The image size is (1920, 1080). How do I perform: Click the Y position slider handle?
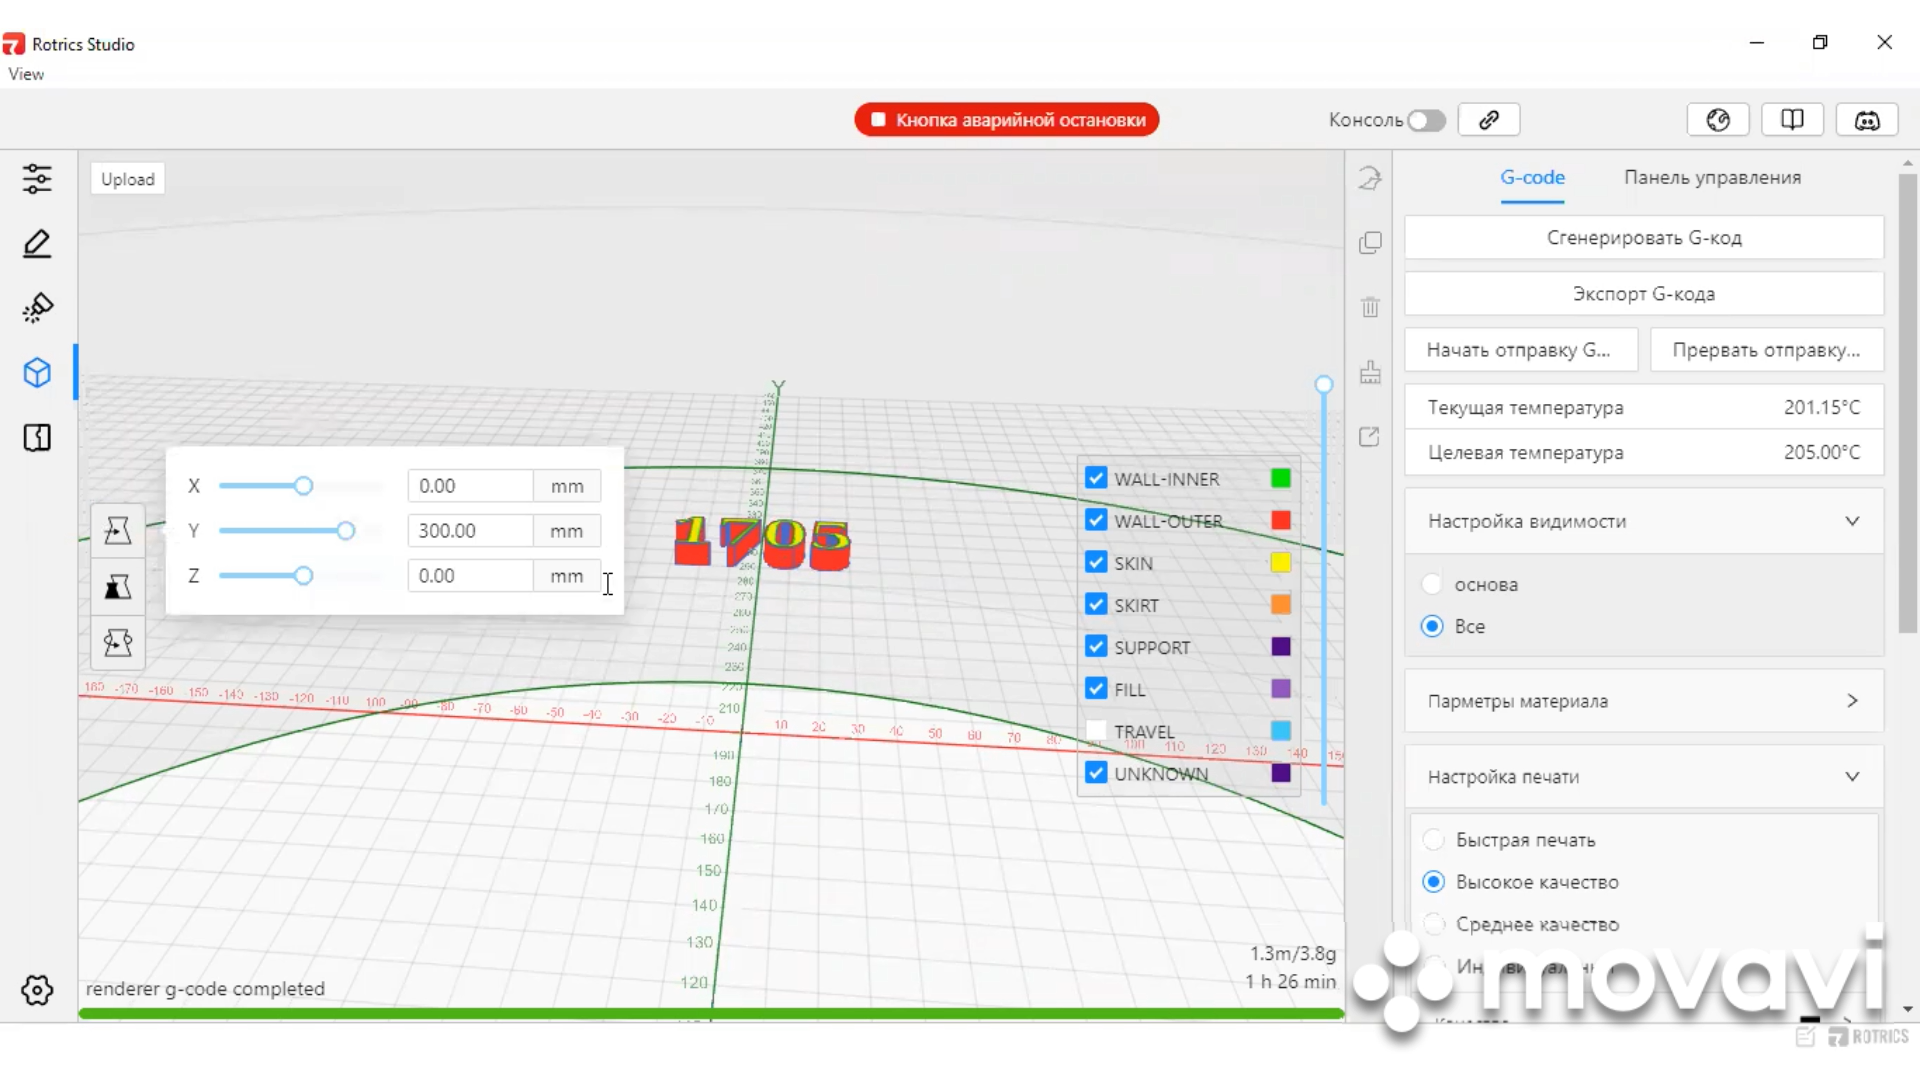pyautogui.click(x=345, y=531)
